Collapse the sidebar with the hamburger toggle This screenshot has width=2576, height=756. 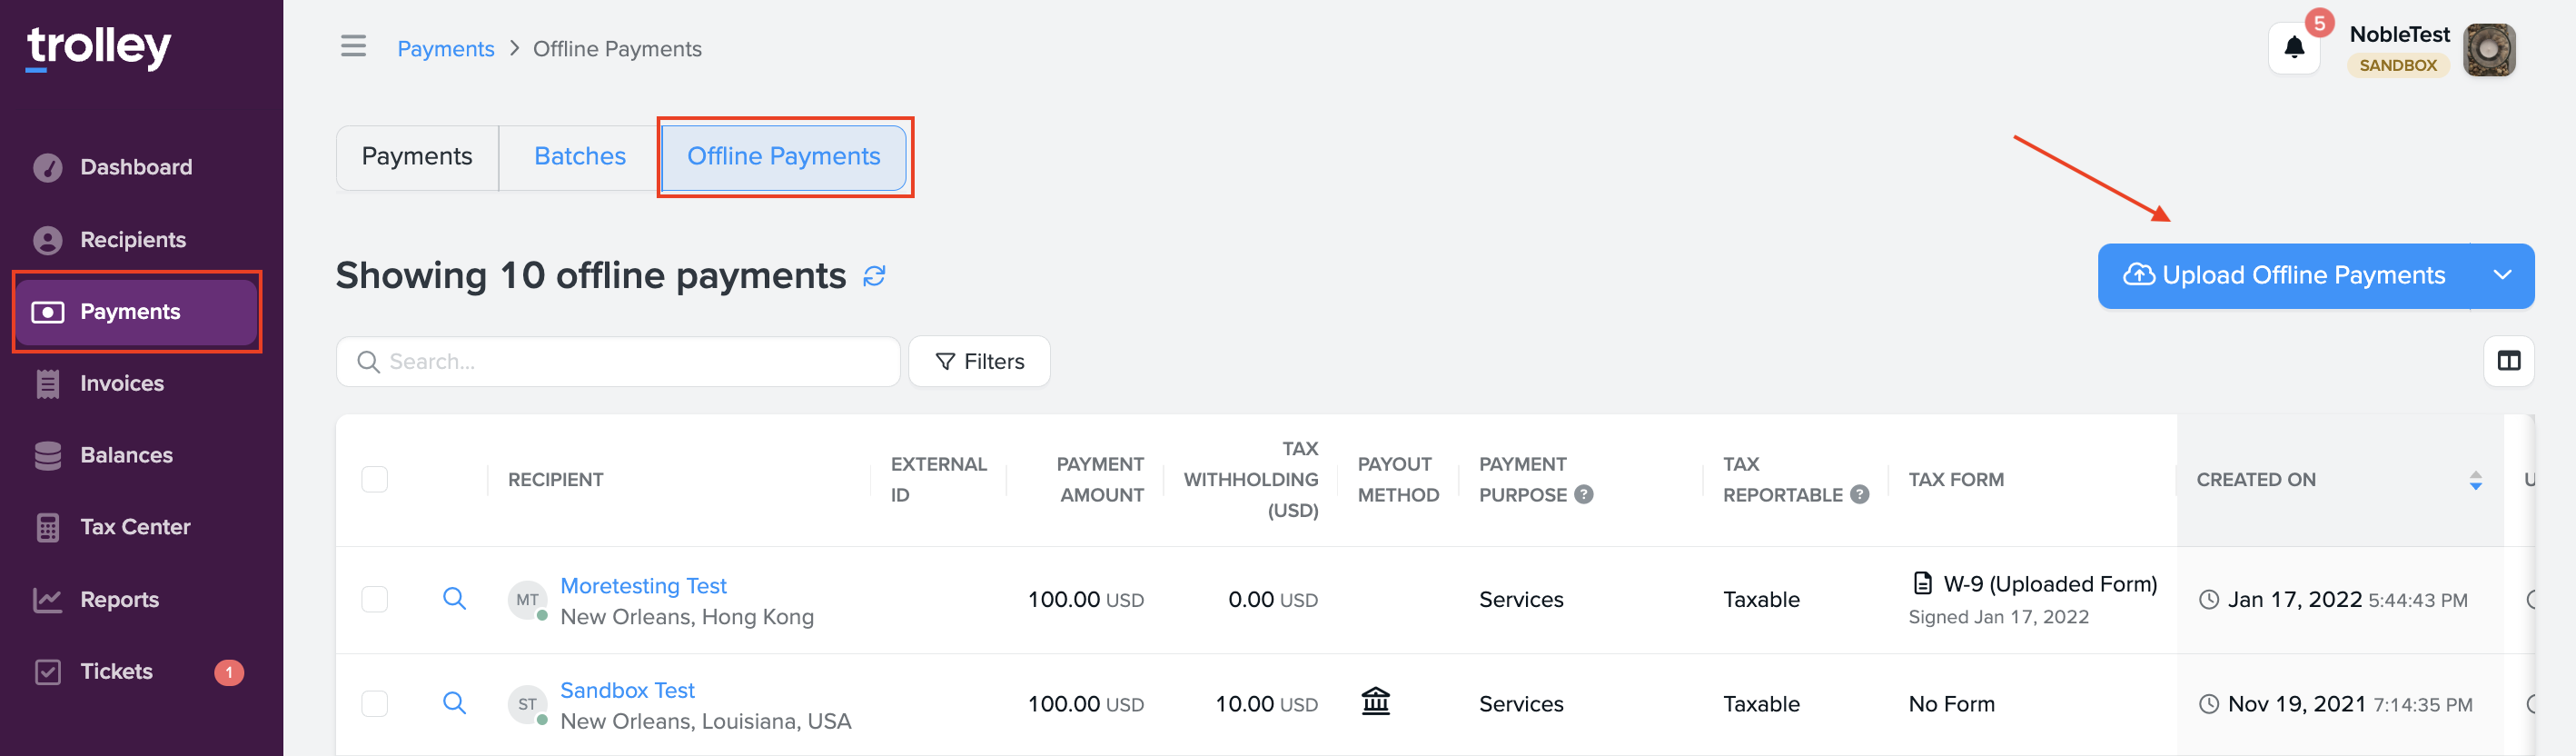coord(352,46)
